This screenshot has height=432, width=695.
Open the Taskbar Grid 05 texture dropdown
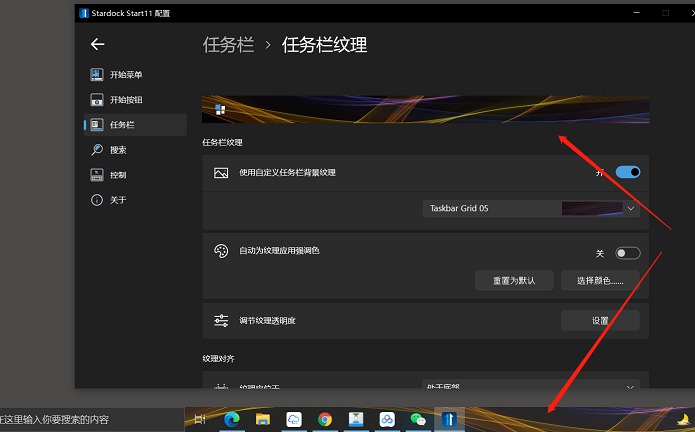click(531, 208)
